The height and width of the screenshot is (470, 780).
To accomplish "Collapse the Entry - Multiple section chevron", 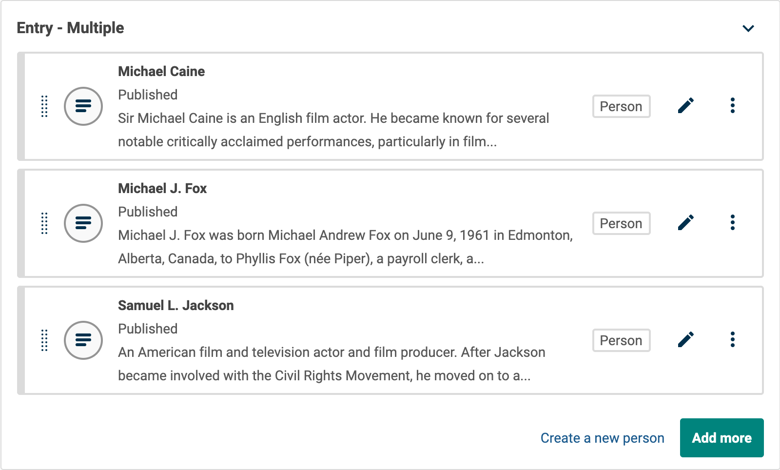I will (748, 28).
